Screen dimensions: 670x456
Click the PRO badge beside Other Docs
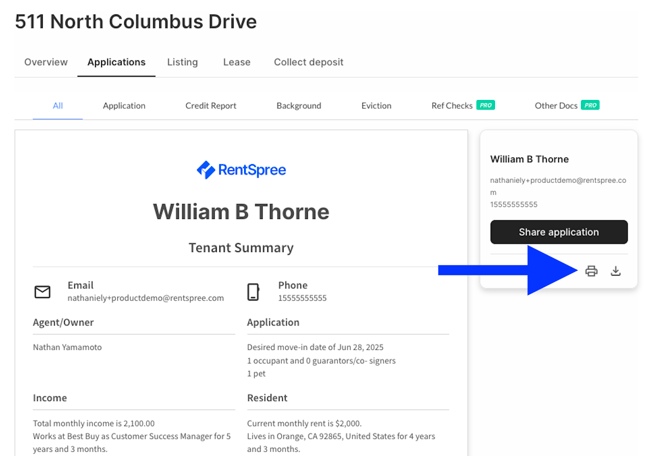point(590,105)
